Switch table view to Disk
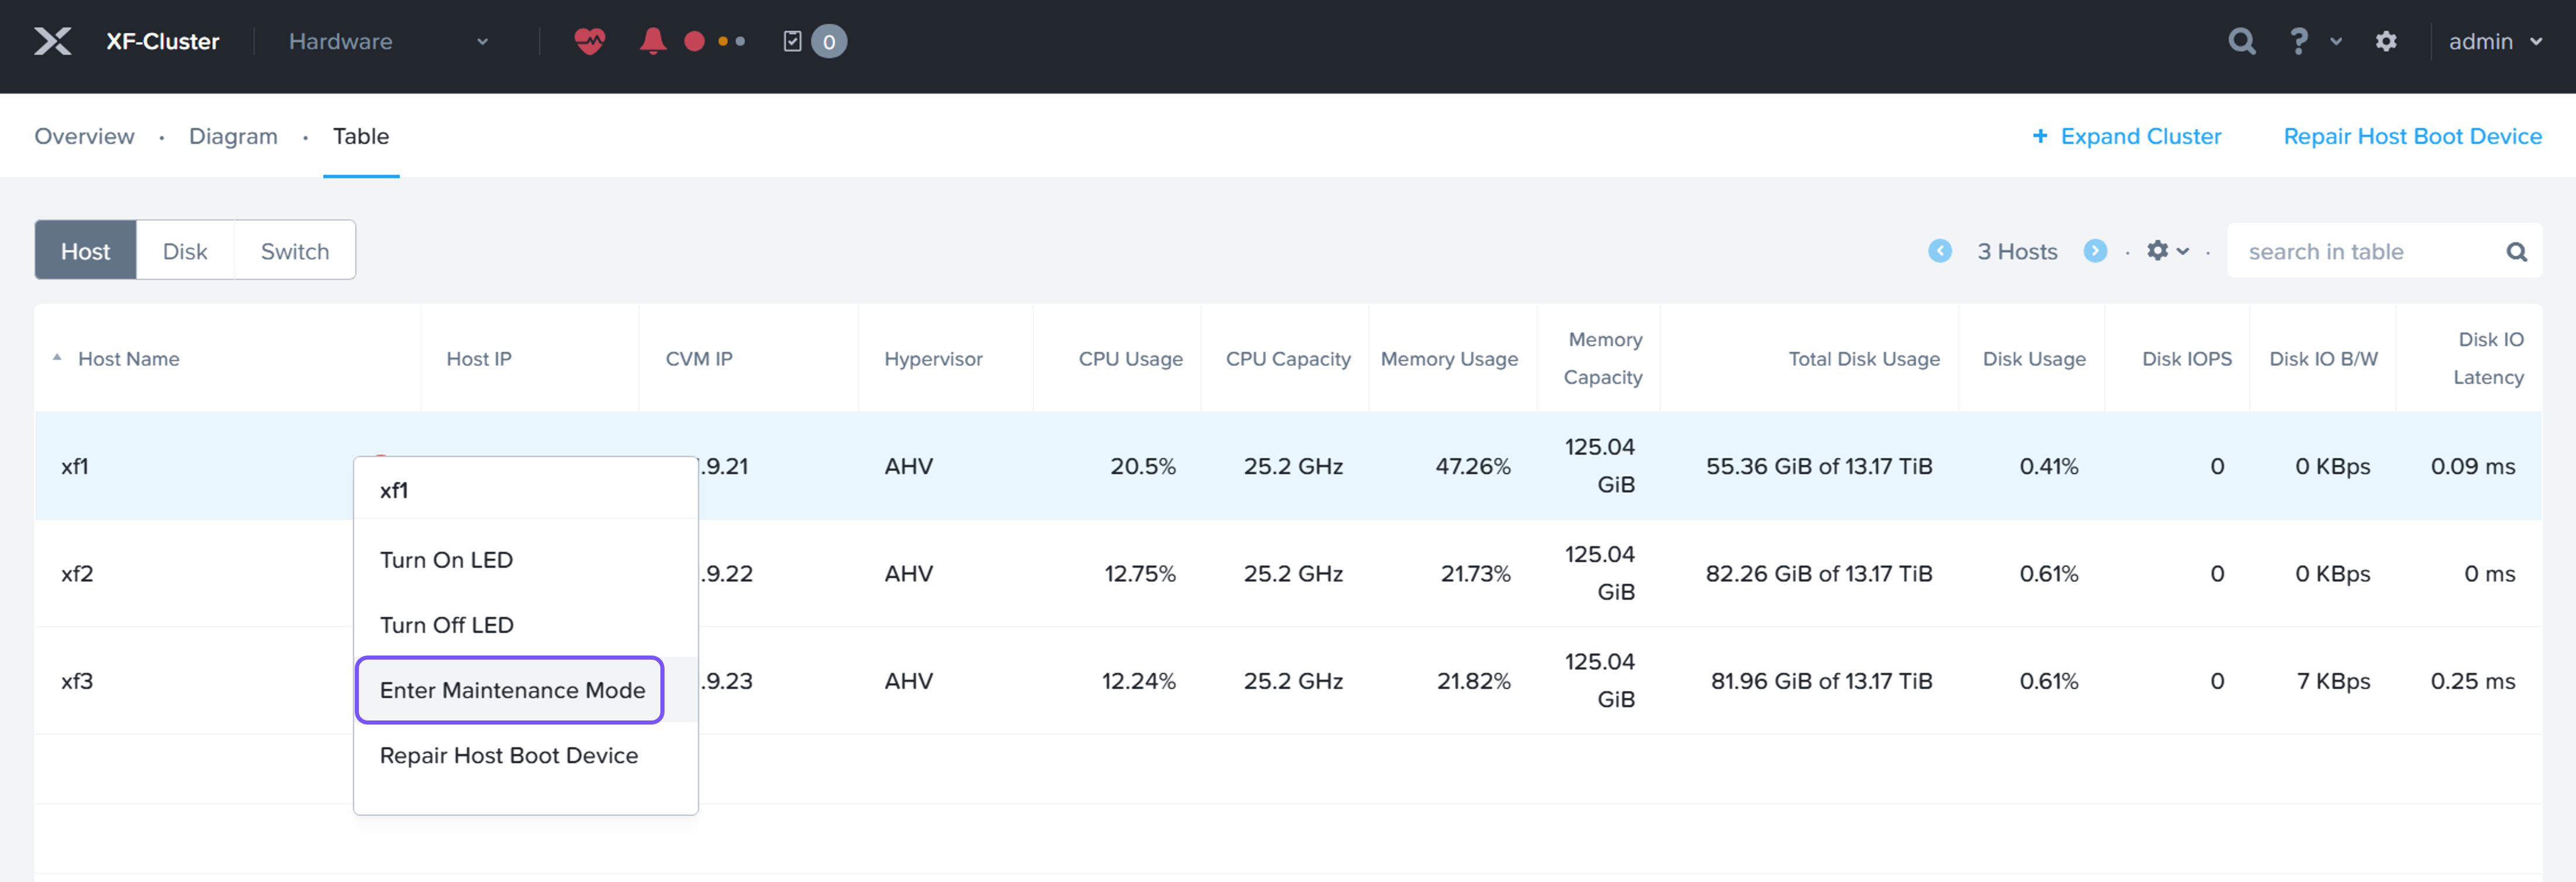The height and width of the screenshot is (882, 2576). pyautogui.click(x=185, y=251)
